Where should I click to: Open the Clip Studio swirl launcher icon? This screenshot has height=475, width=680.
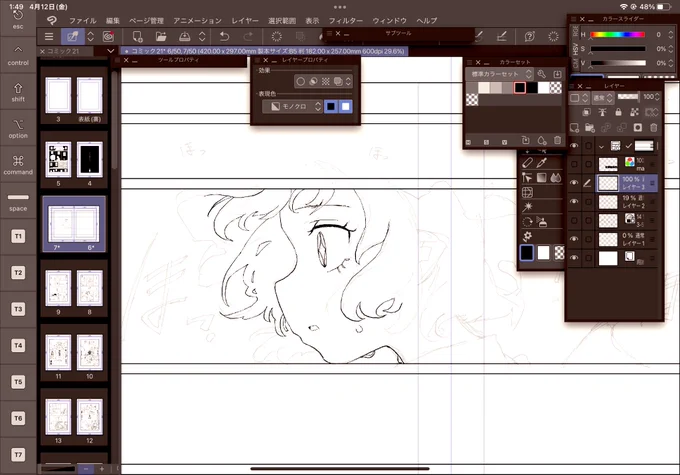(x=108, y=37)
